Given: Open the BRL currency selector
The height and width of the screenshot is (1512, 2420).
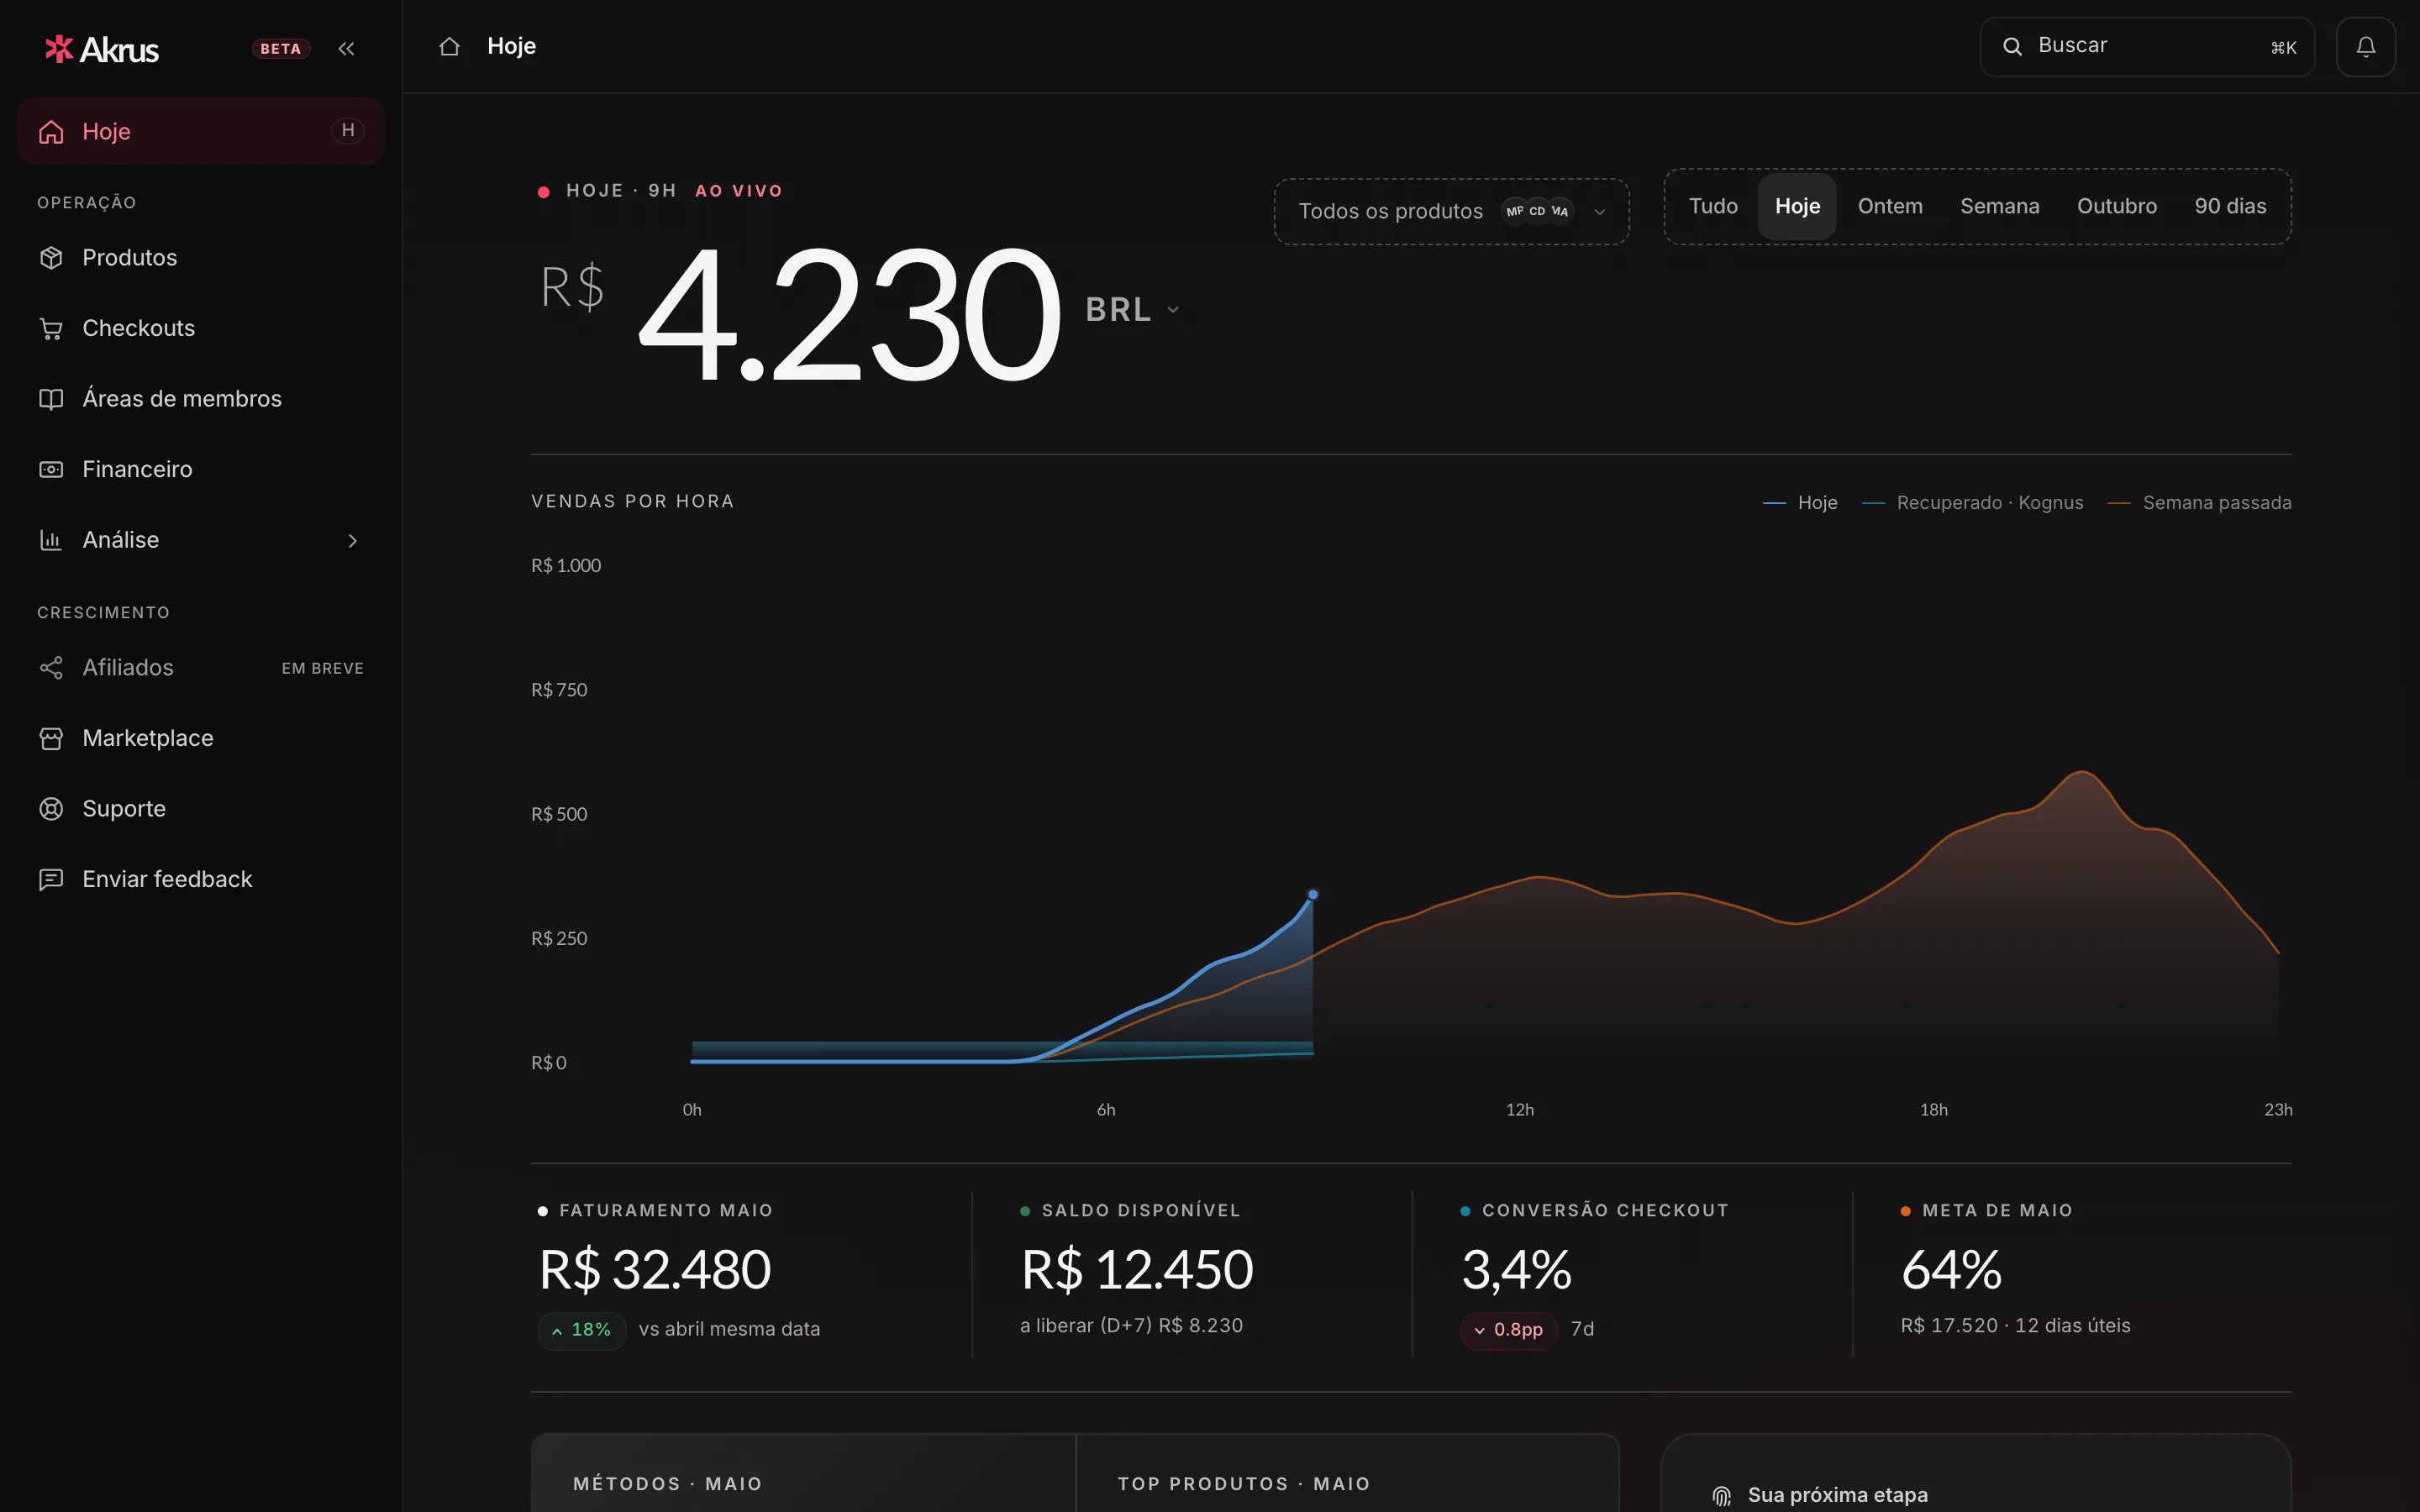Looking at the screenshot, I should click(1132, 310).
